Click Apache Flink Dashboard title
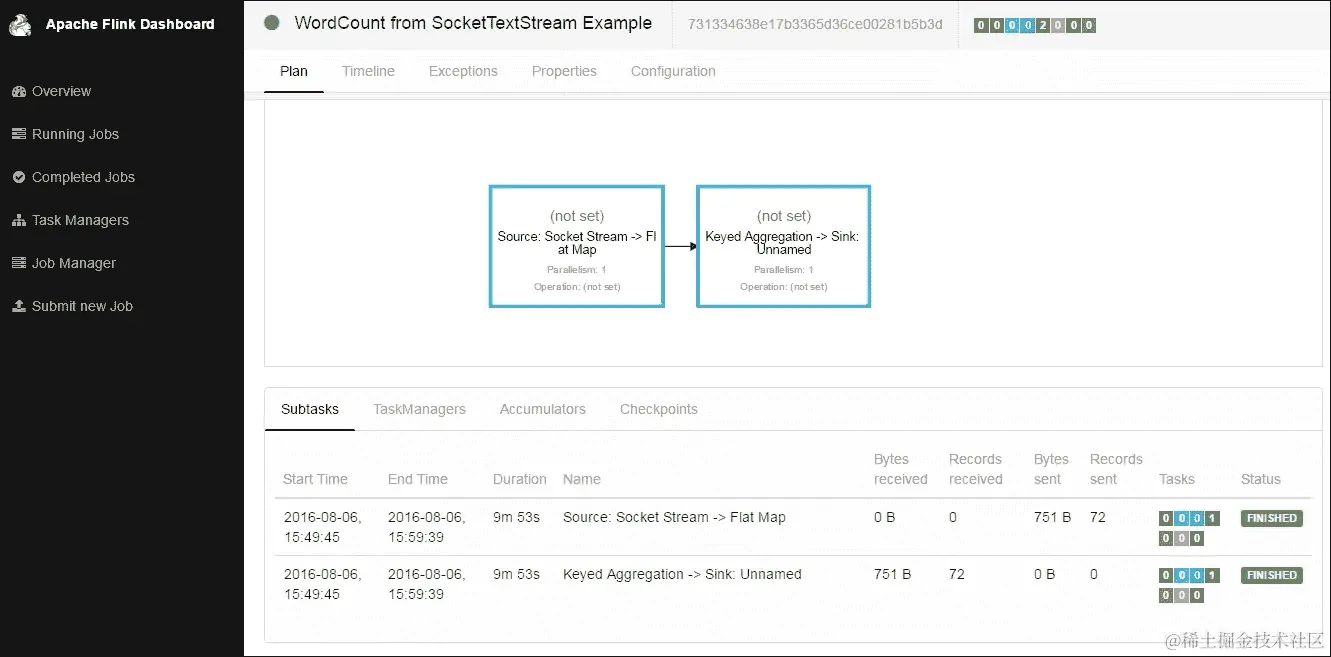 130,24
